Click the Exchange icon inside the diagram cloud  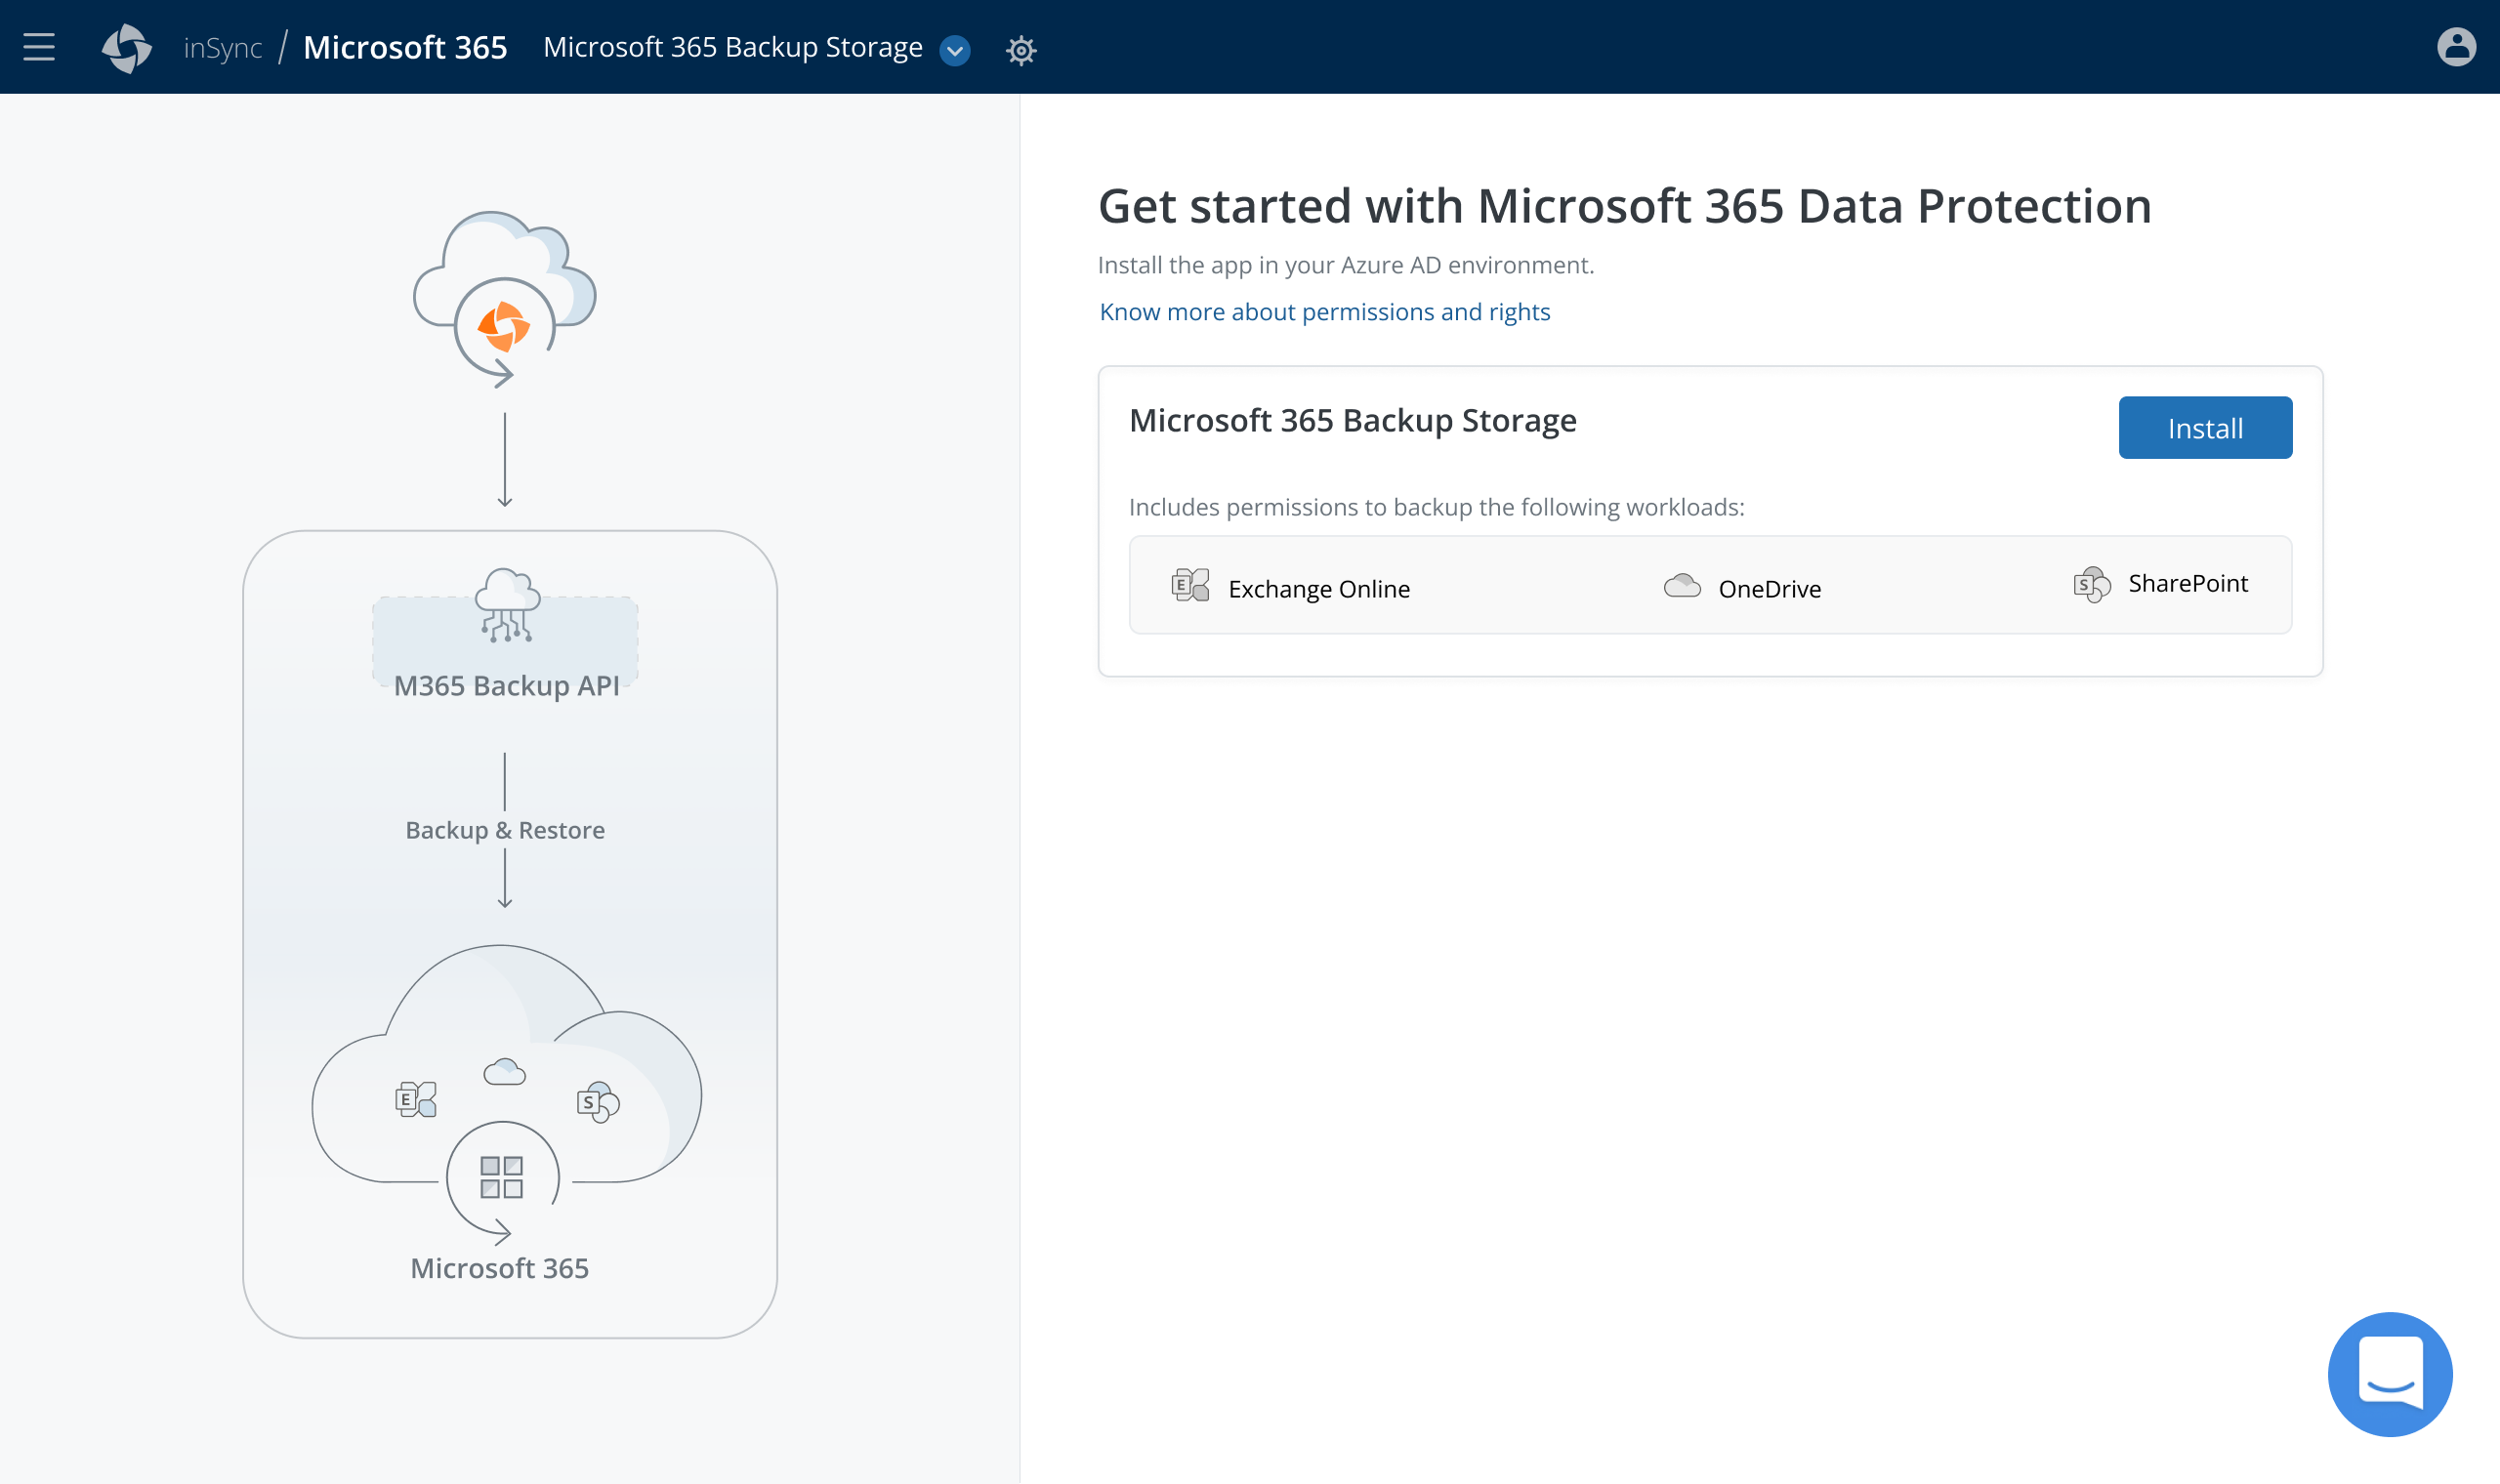click(x=415, y=1100)
